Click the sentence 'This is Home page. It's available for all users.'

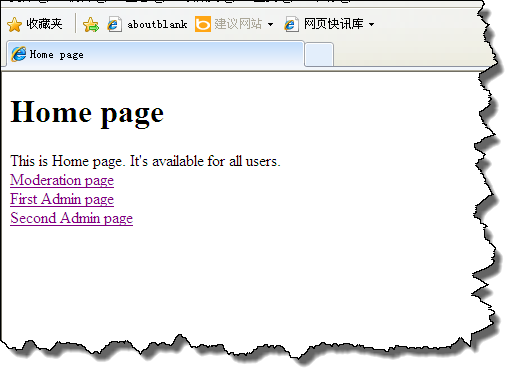(x=145, y=161)
